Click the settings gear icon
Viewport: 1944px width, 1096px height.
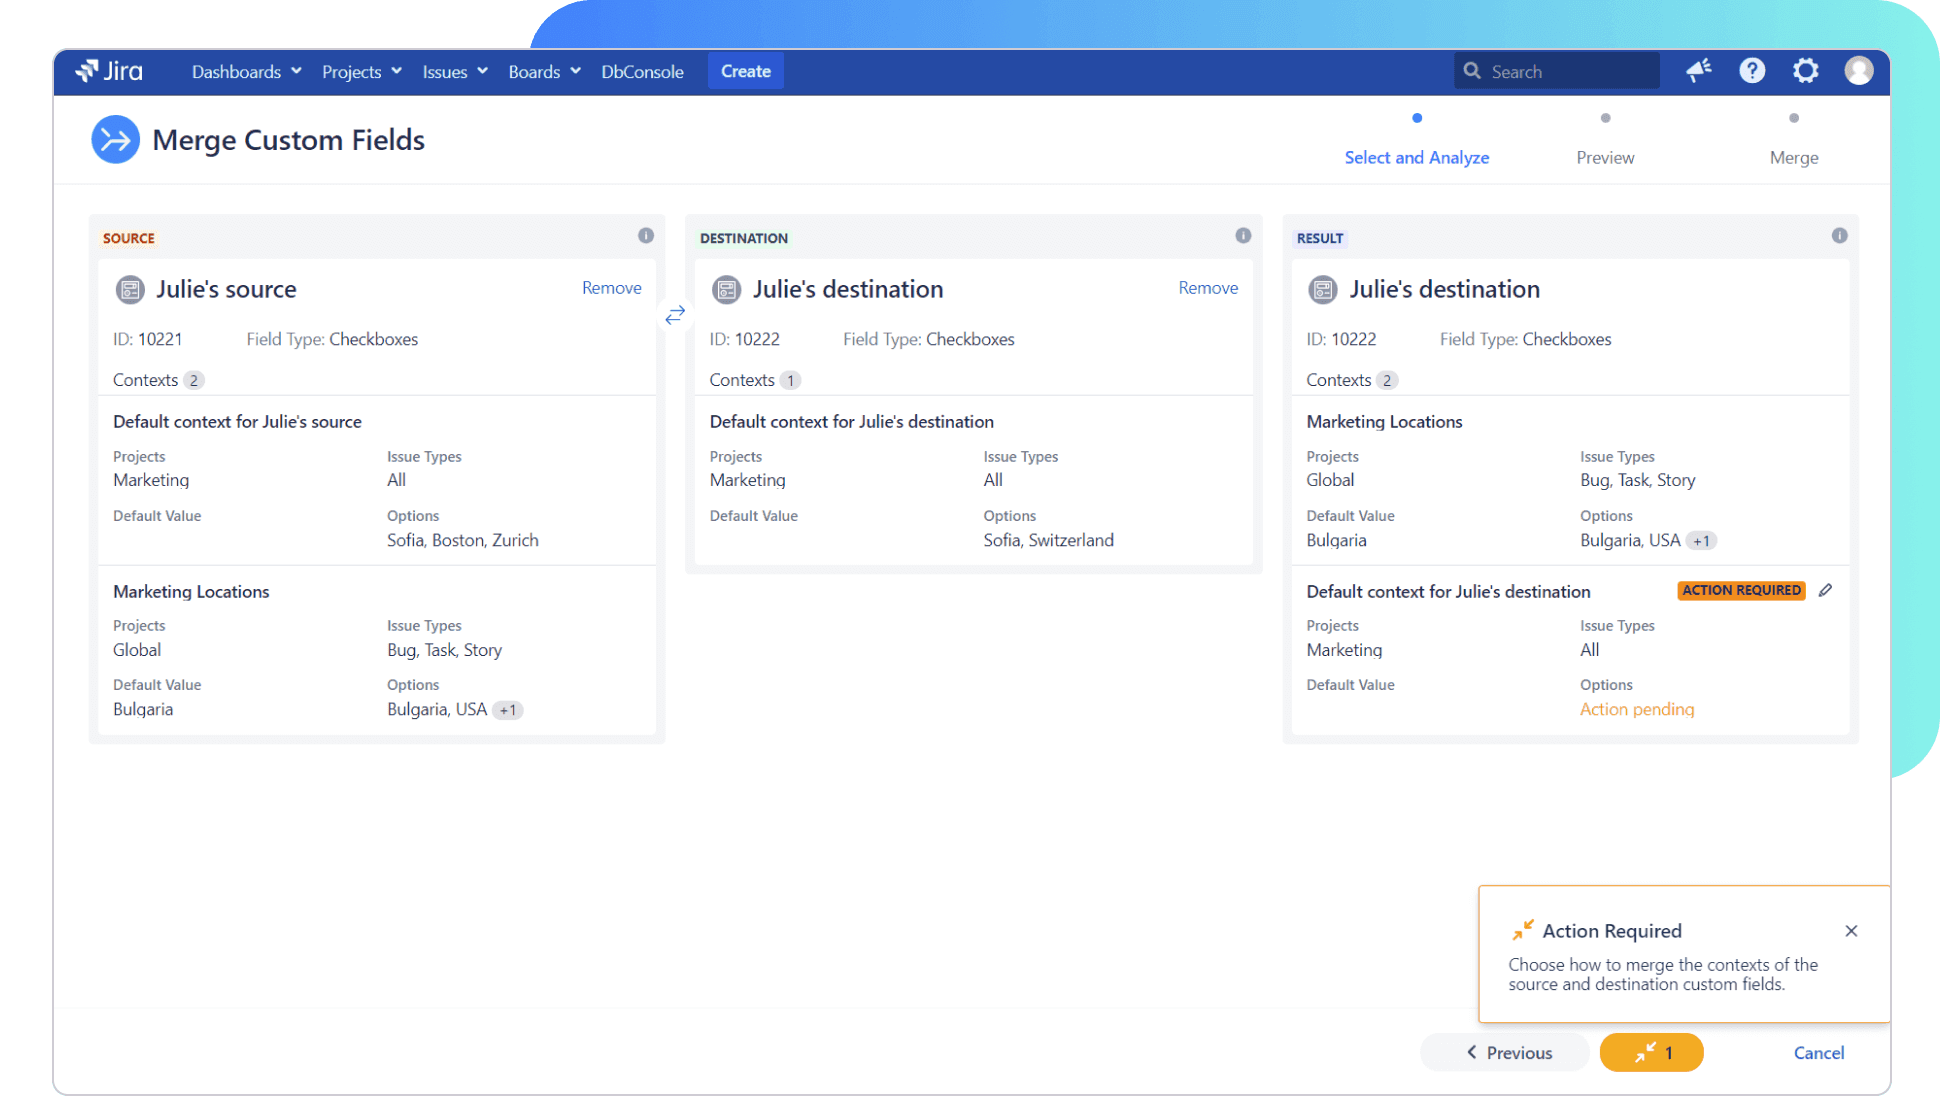coord(1805,71)
